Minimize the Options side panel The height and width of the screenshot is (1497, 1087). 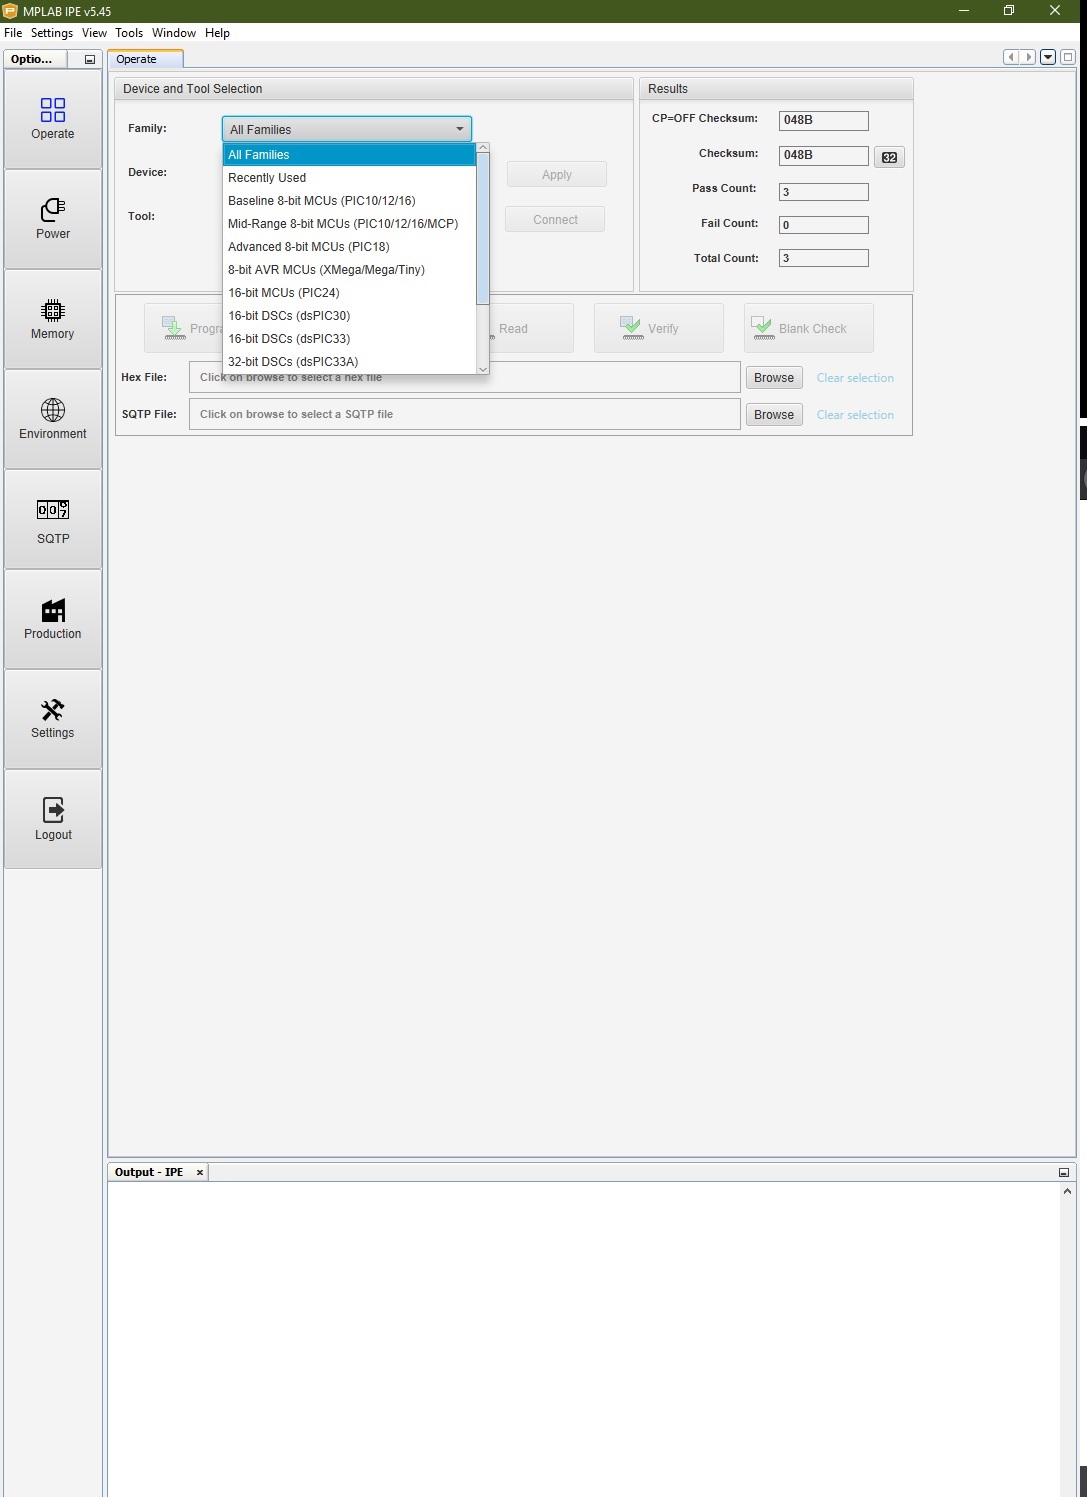(x=89, y=60)
